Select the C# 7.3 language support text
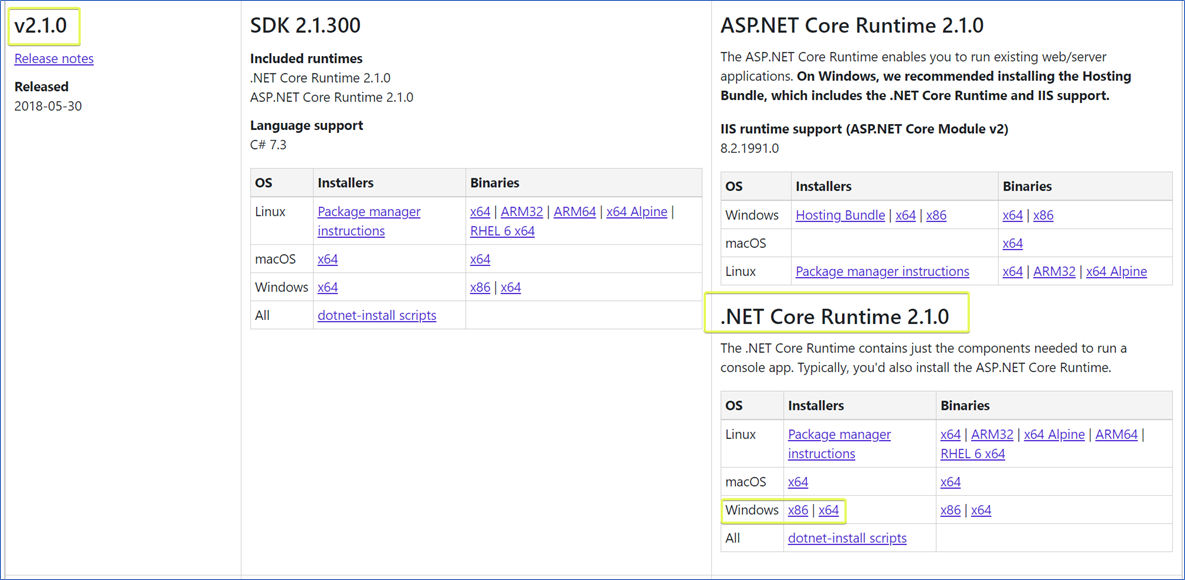The width and height of the screenshot is (1185, 580). click(x=268, y=145)
